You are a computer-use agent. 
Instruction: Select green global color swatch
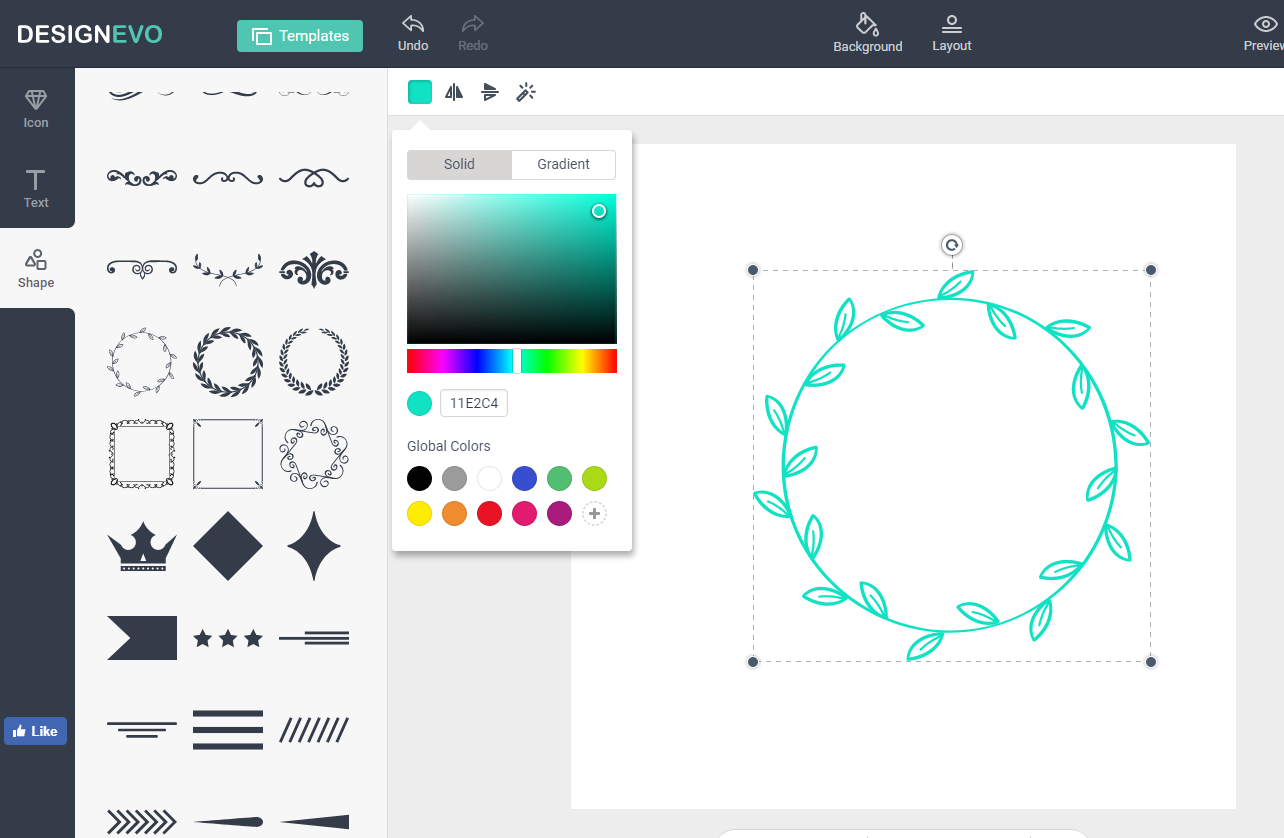tap(560, 478)
